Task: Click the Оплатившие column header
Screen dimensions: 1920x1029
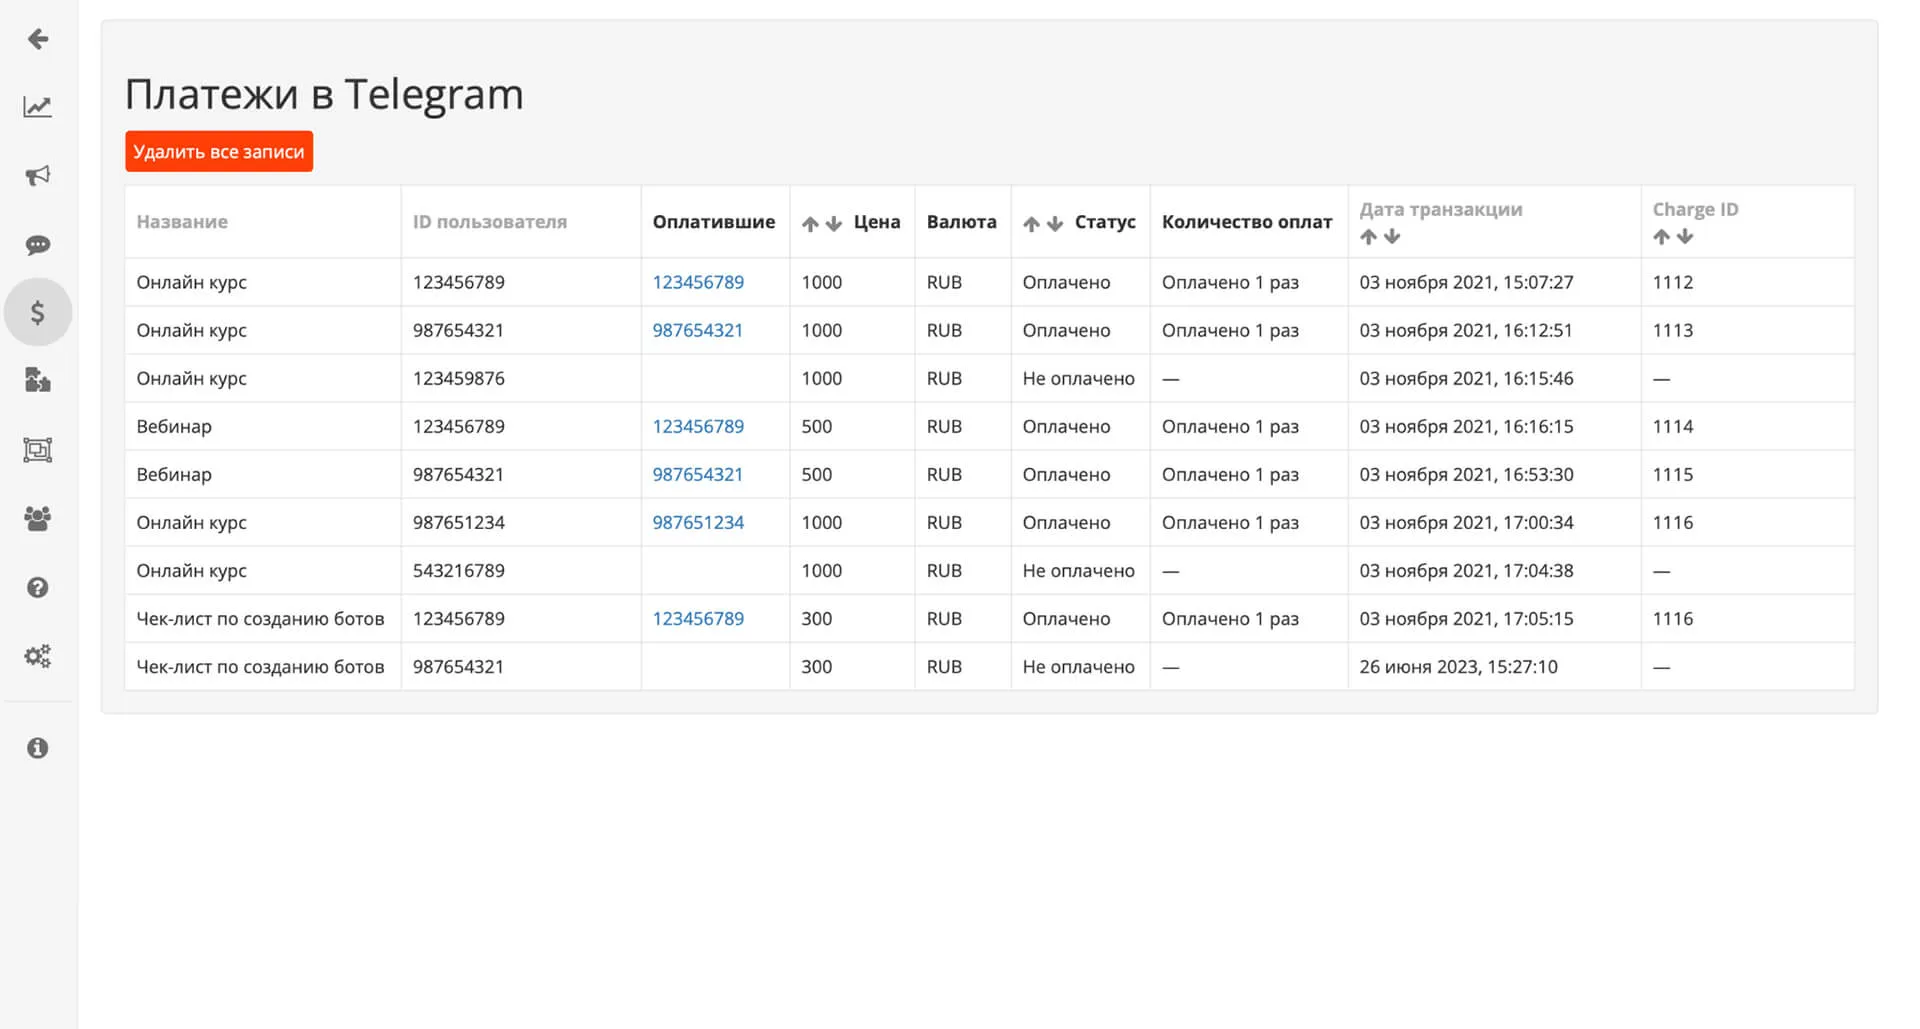Action: 714,222
